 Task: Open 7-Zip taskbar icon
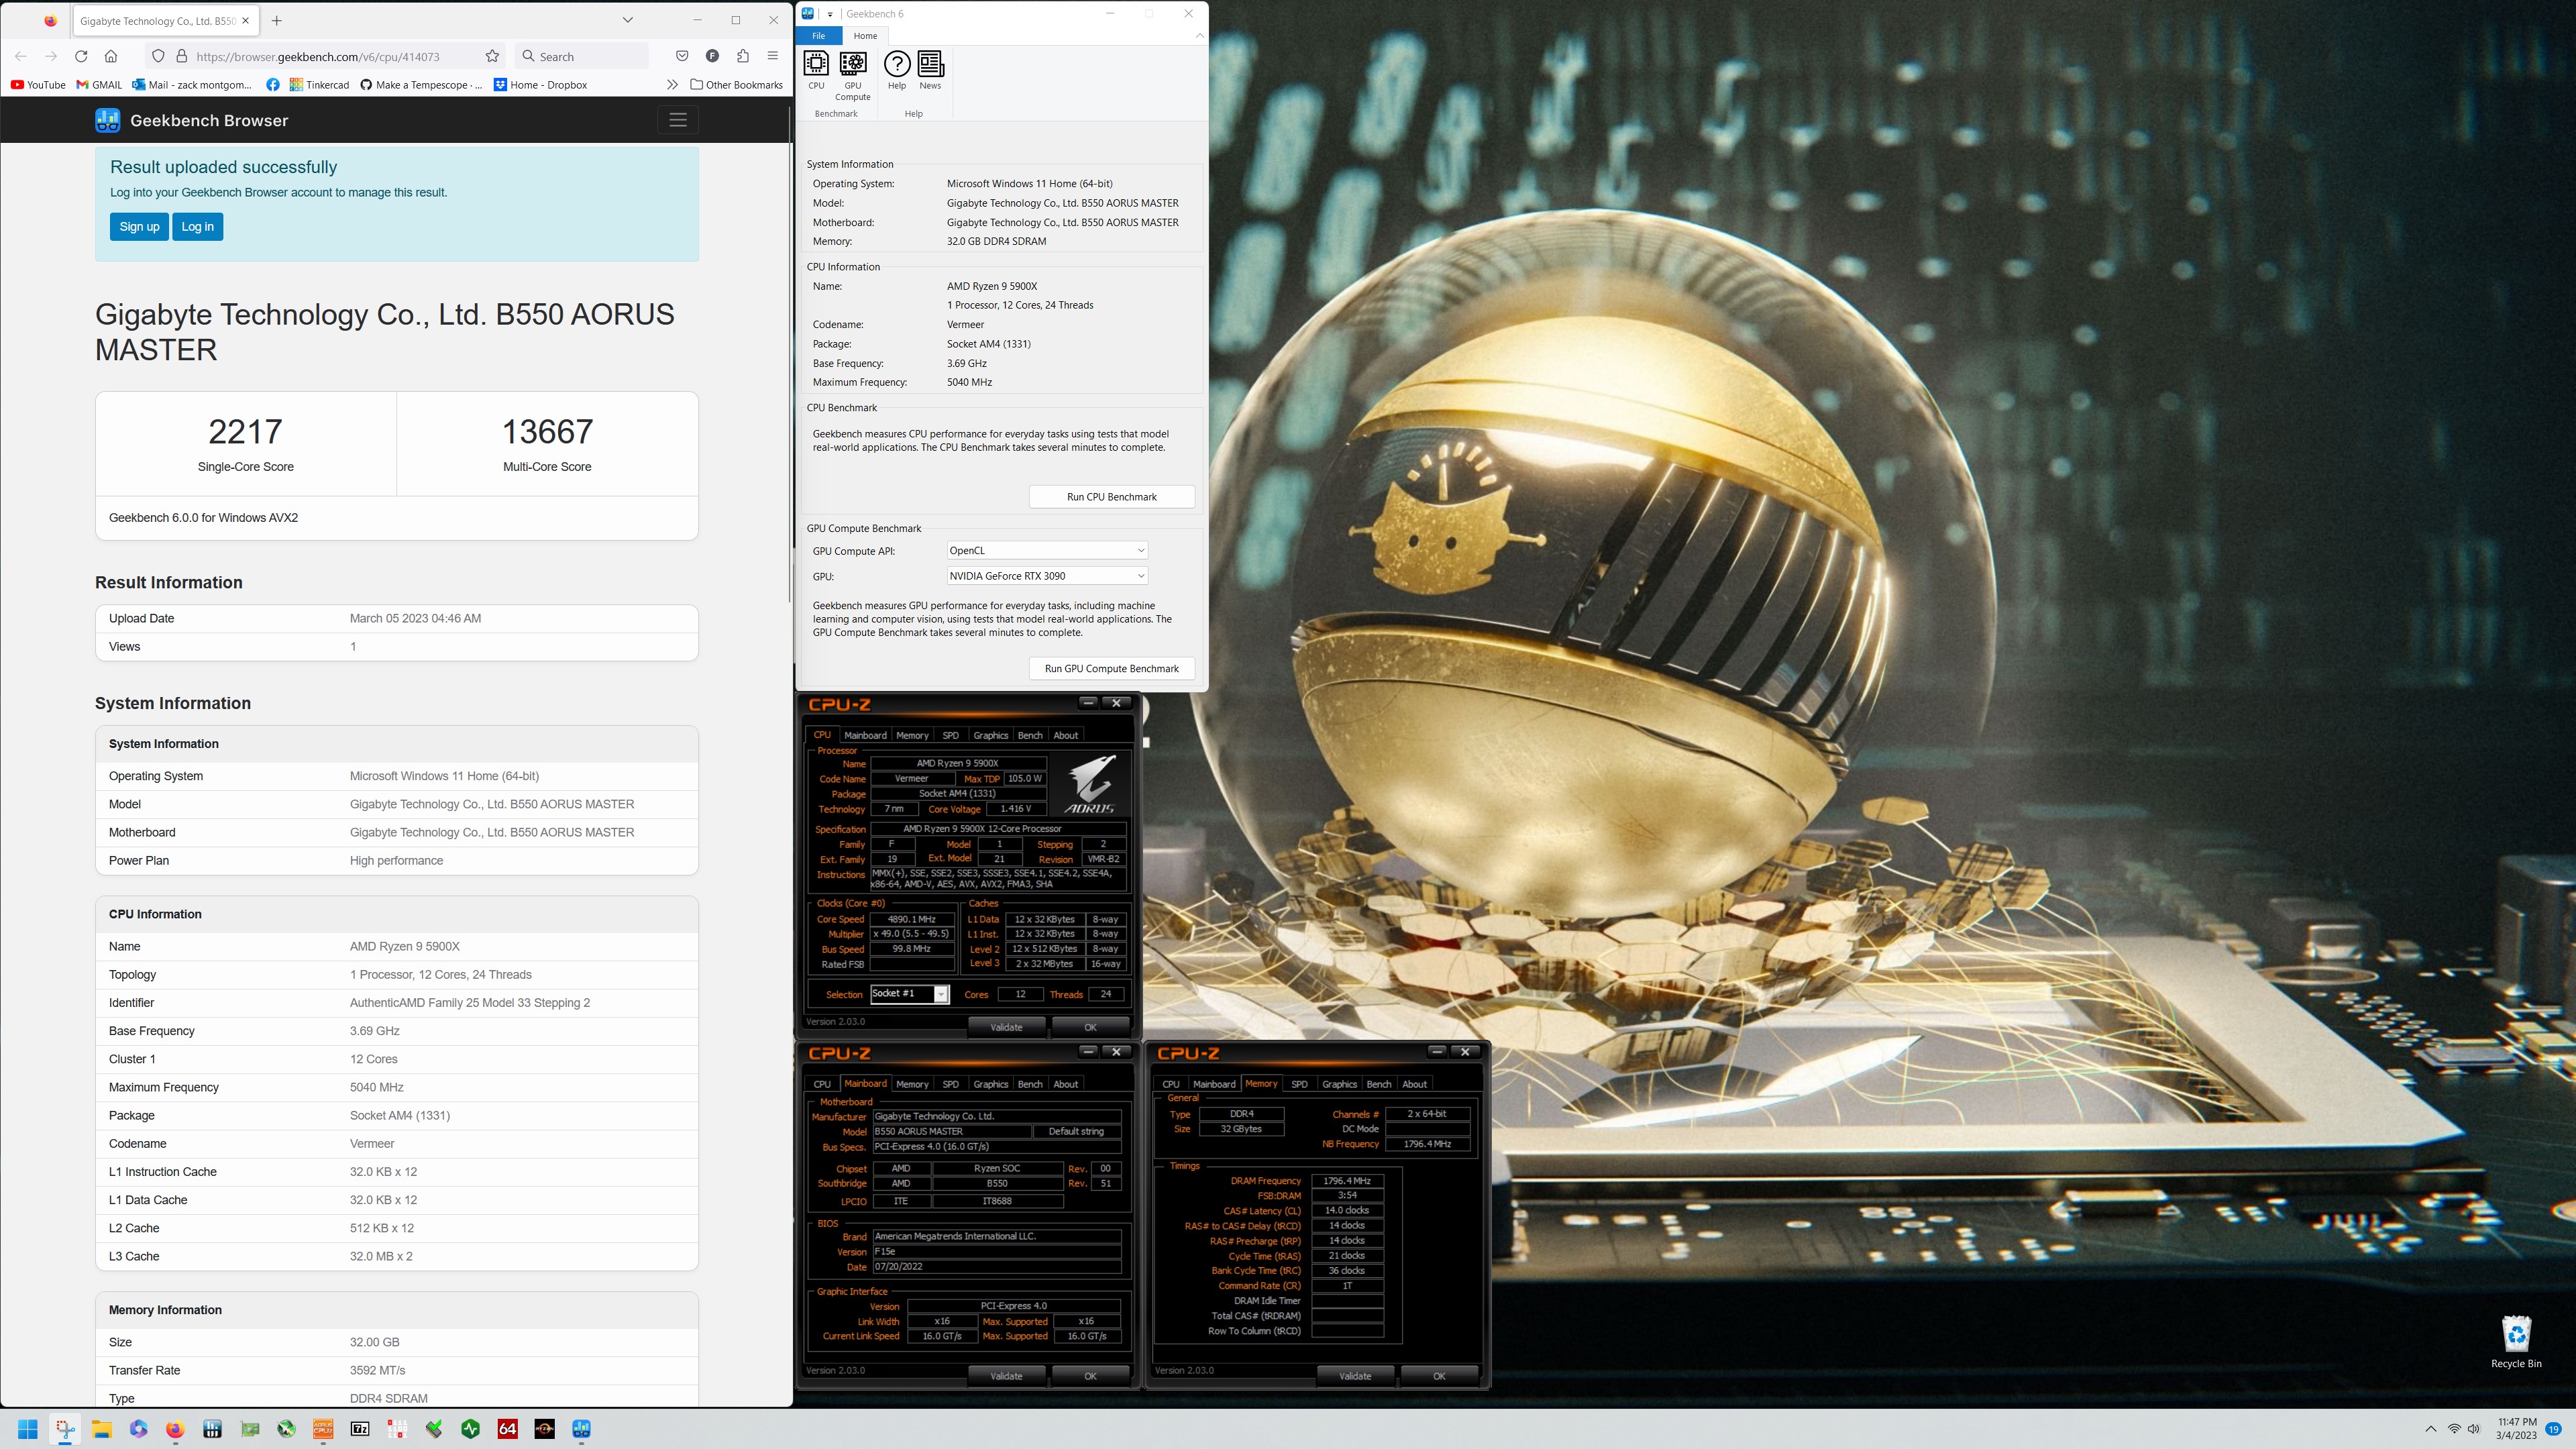pyautogui.click(x=360, y=1429)
